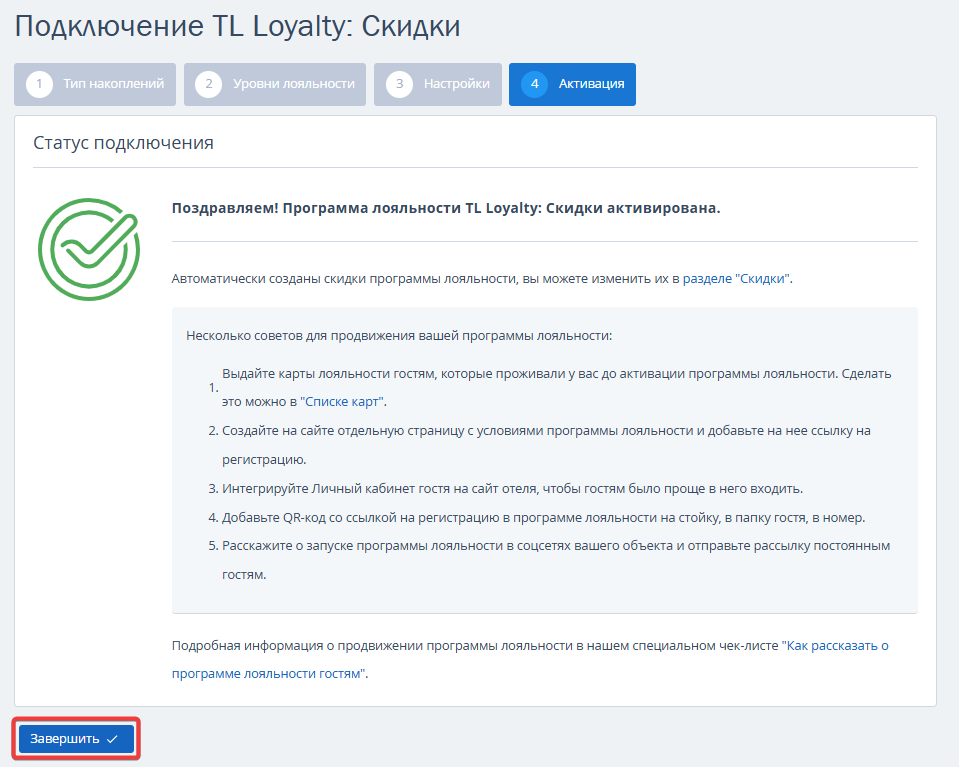959x767 pixels.
Task: Click text Несколько советов для продвижения
Action: pos(399,336)
